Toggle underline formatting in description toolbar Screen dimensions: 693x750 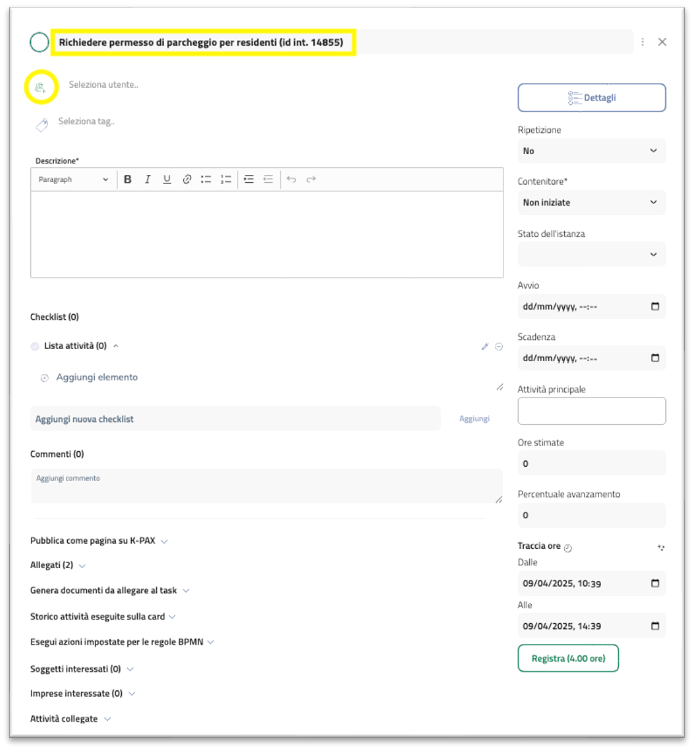(166, 180)
